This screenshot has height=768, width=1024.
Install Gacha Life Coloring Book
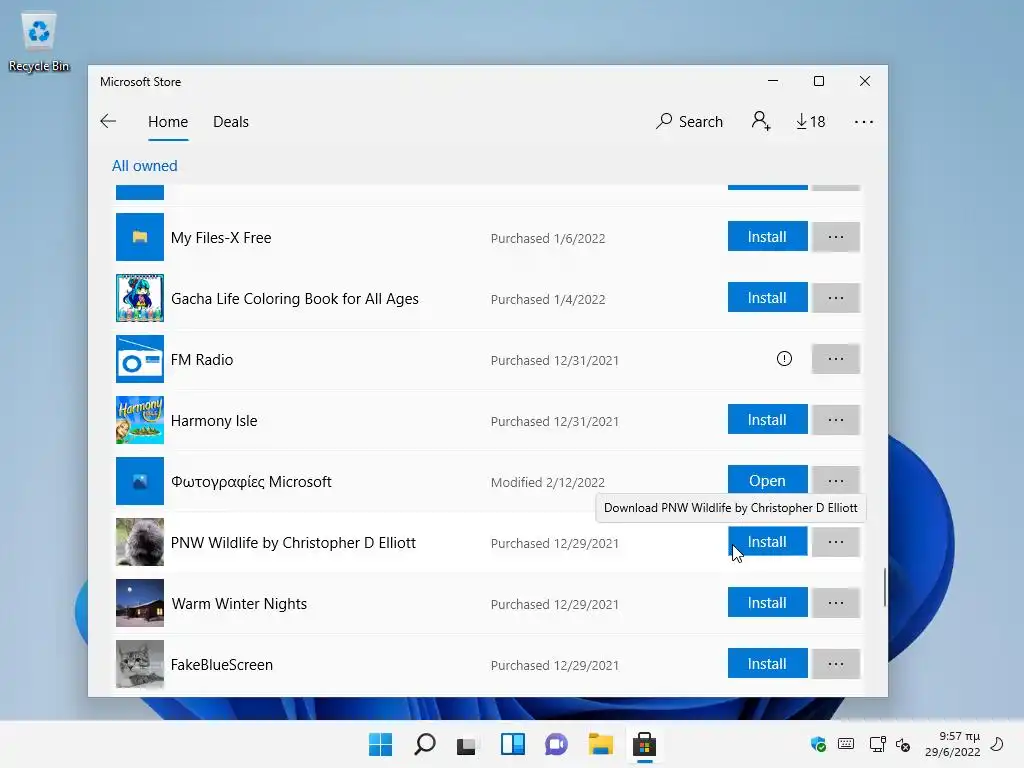(767, 298)
